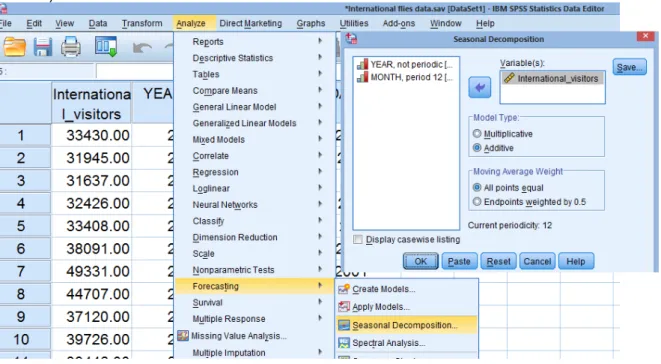Viewport: 661px width, 364px height.
Task: Choose All points equal weighting
Action: [x=477, y=188]
